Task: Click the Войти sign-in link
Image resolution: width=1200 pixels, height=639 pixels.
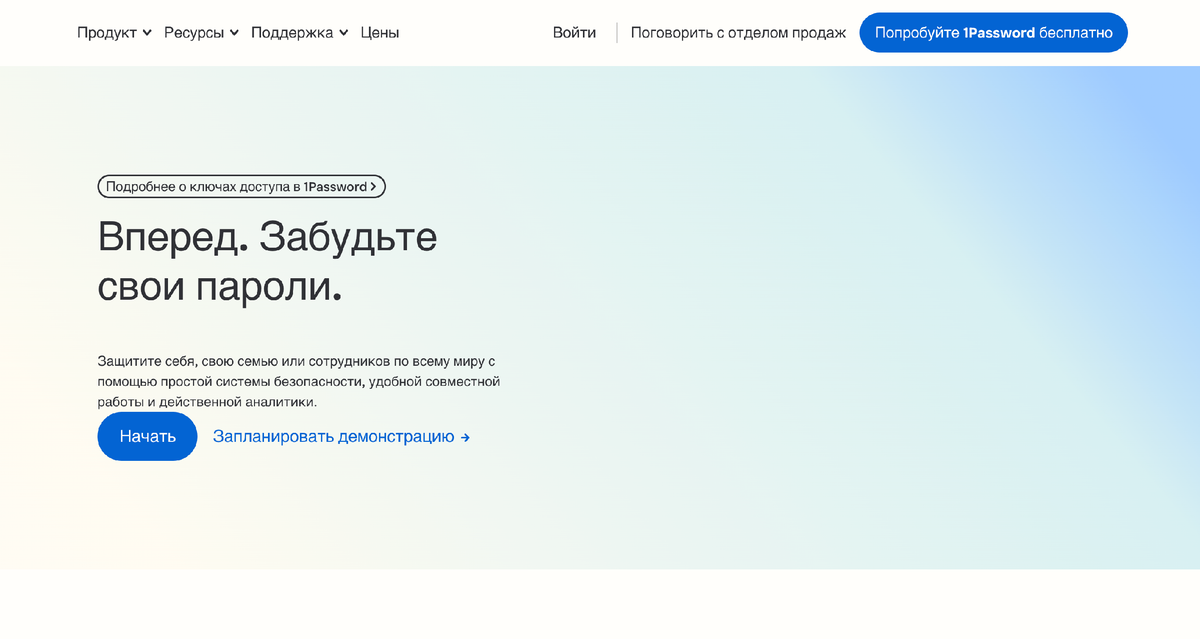Action: (x=574, y=33)
